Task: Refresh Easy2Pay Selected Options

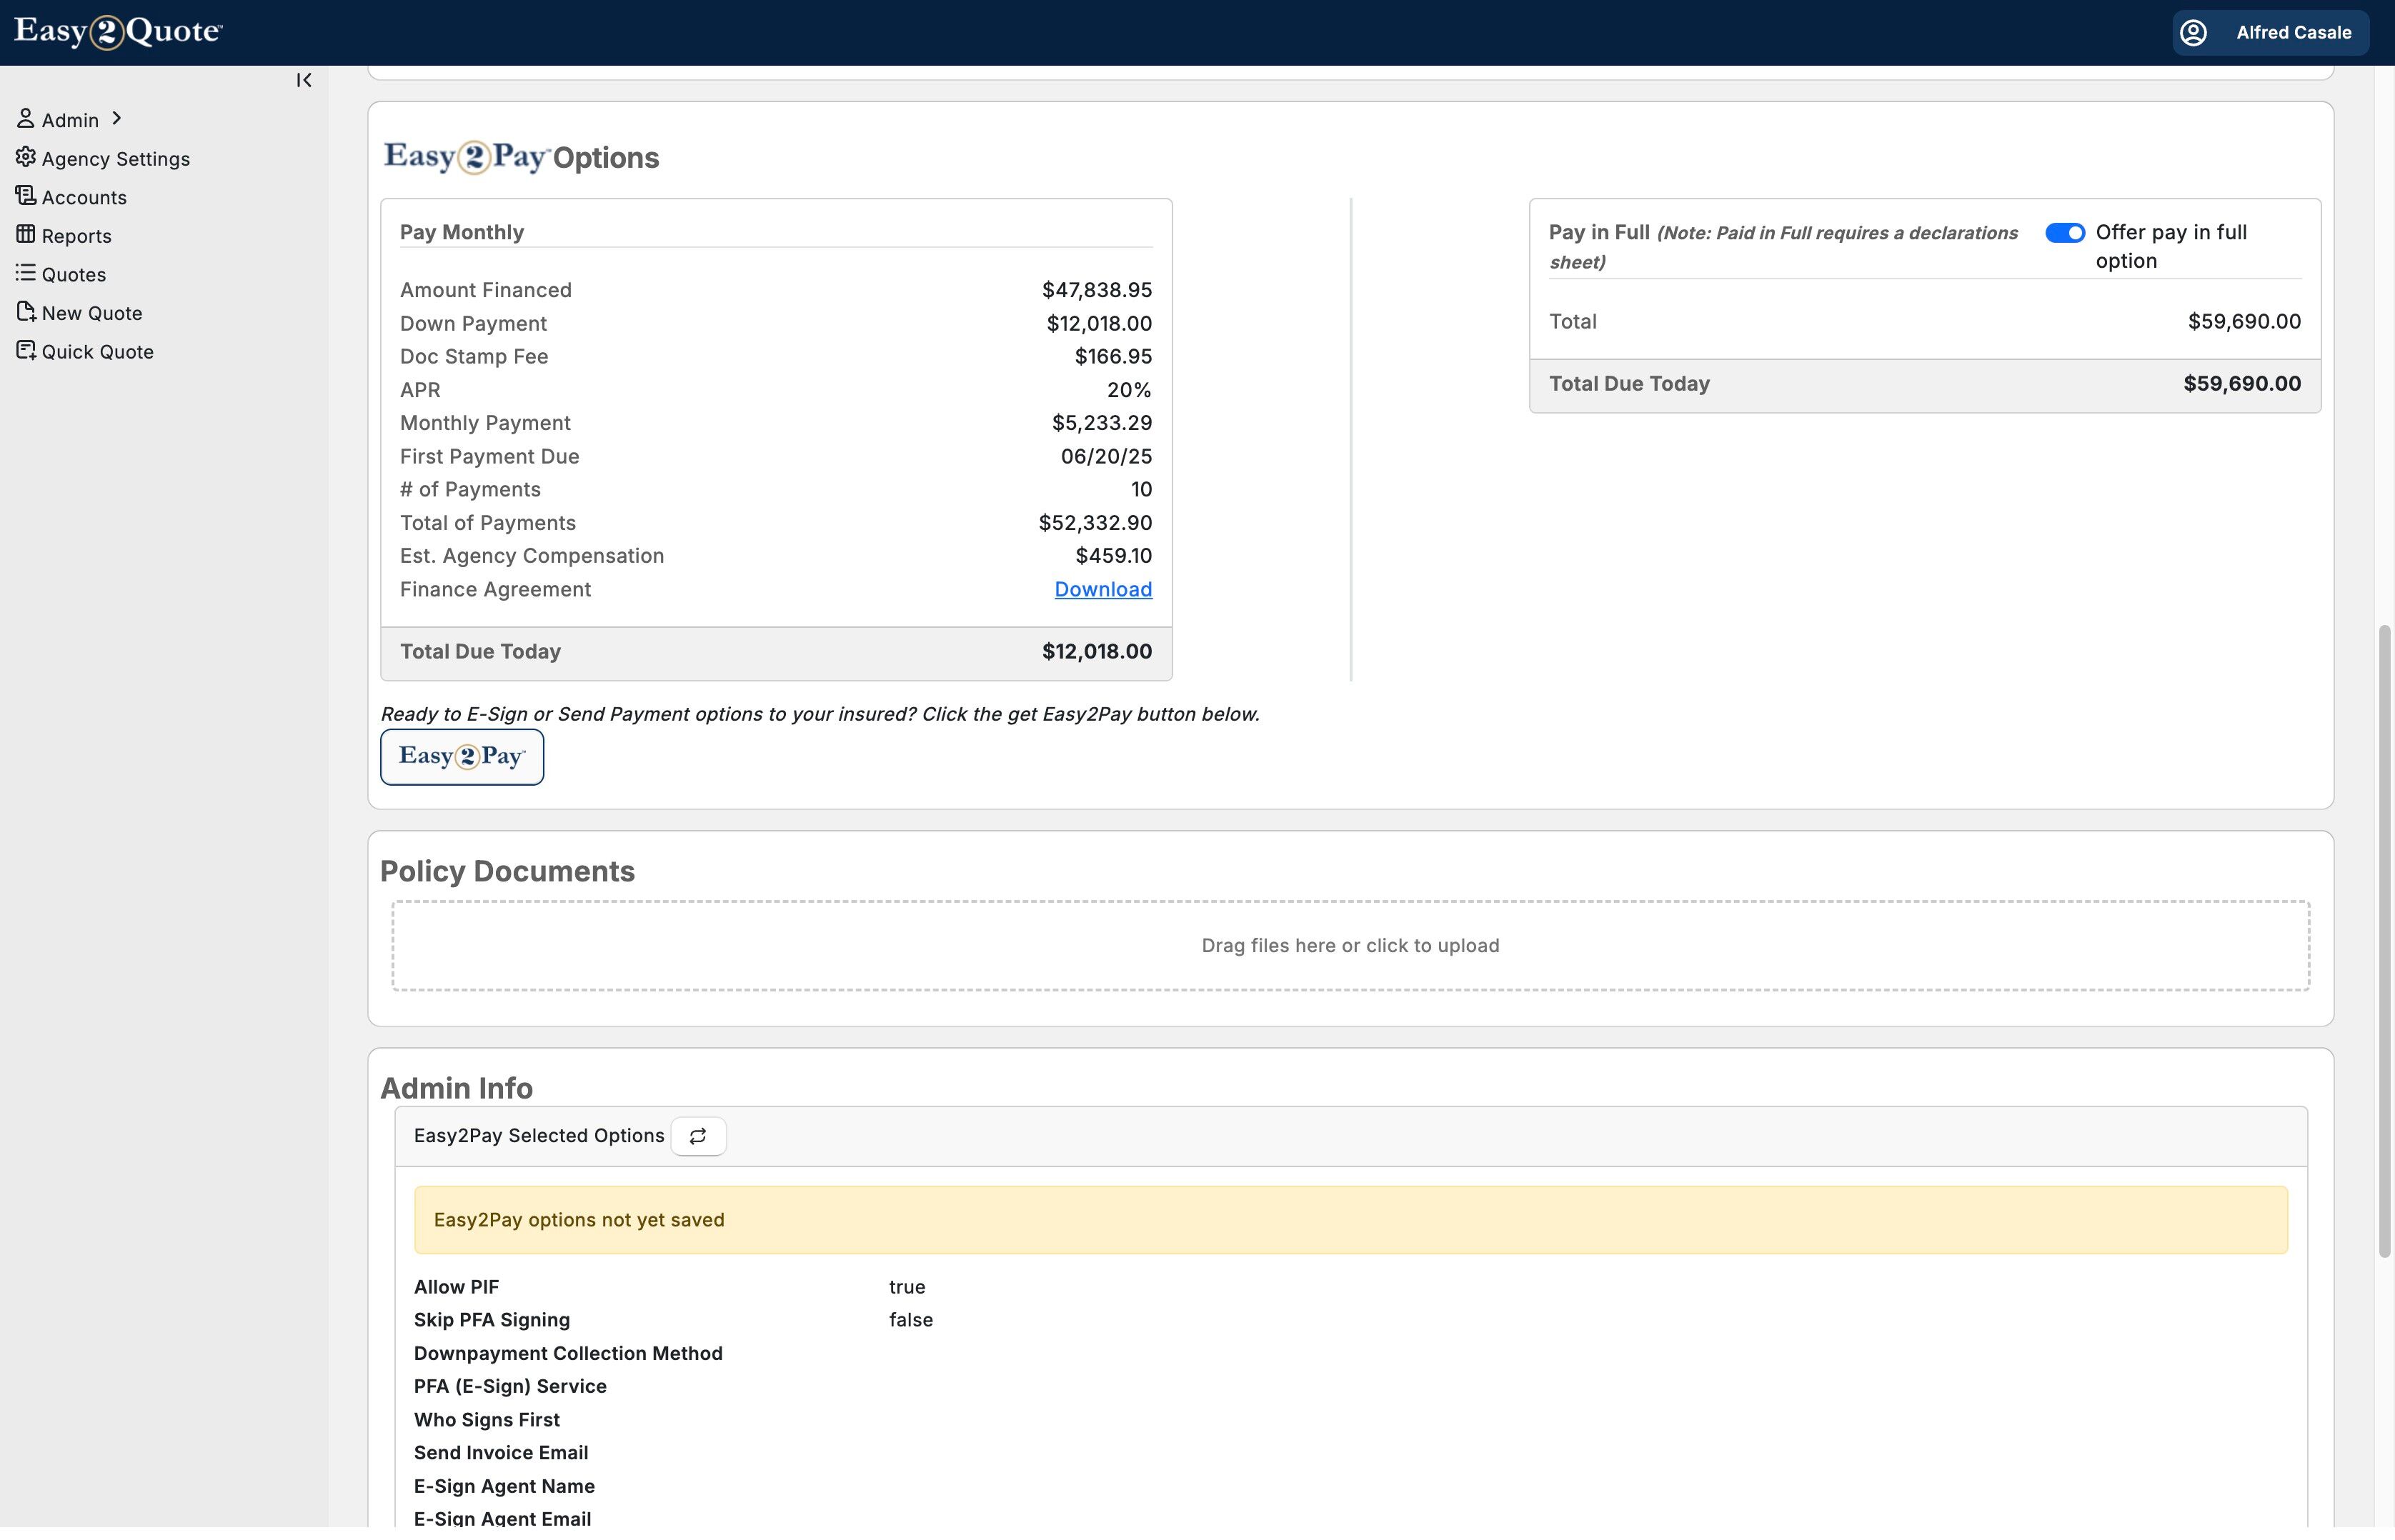Action: pyautogui.click(x=698, y=1136)
